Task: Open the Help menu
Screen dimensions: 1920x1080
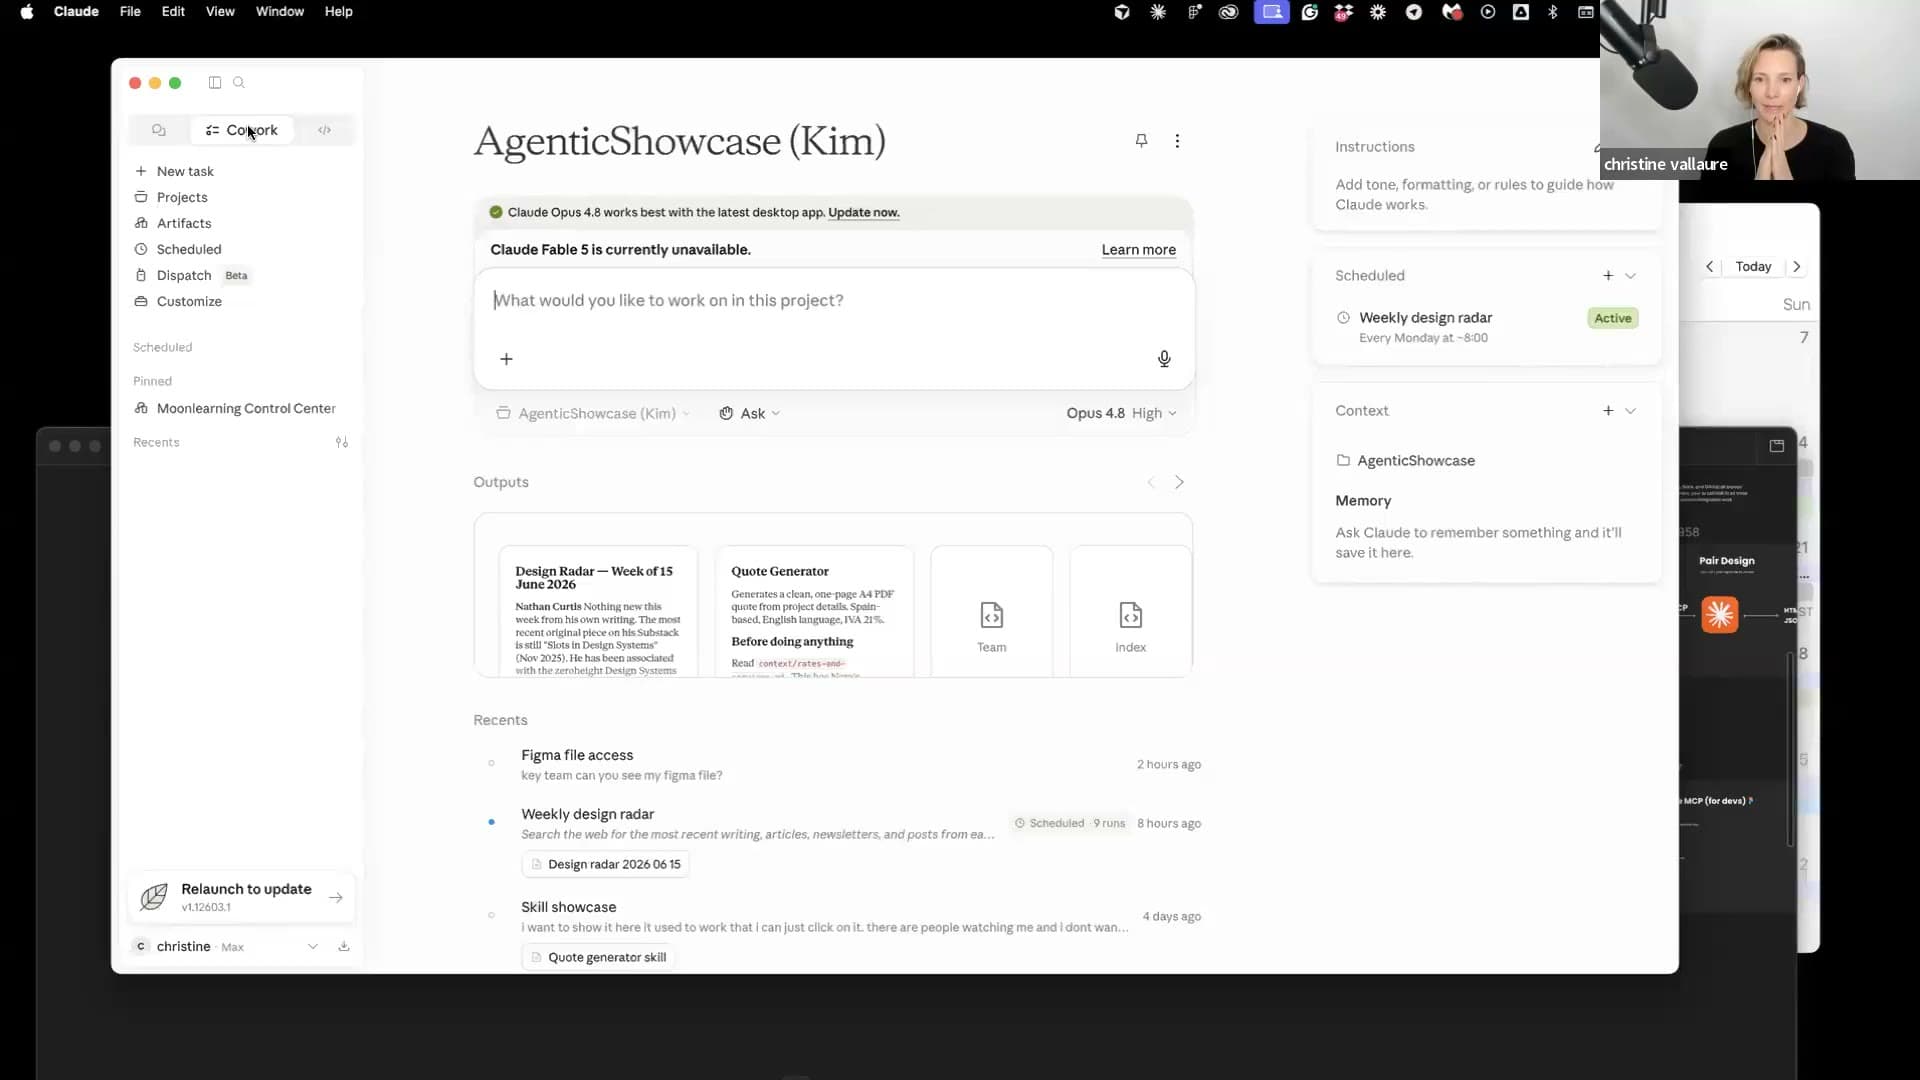Action: click(x=338, y=11)
